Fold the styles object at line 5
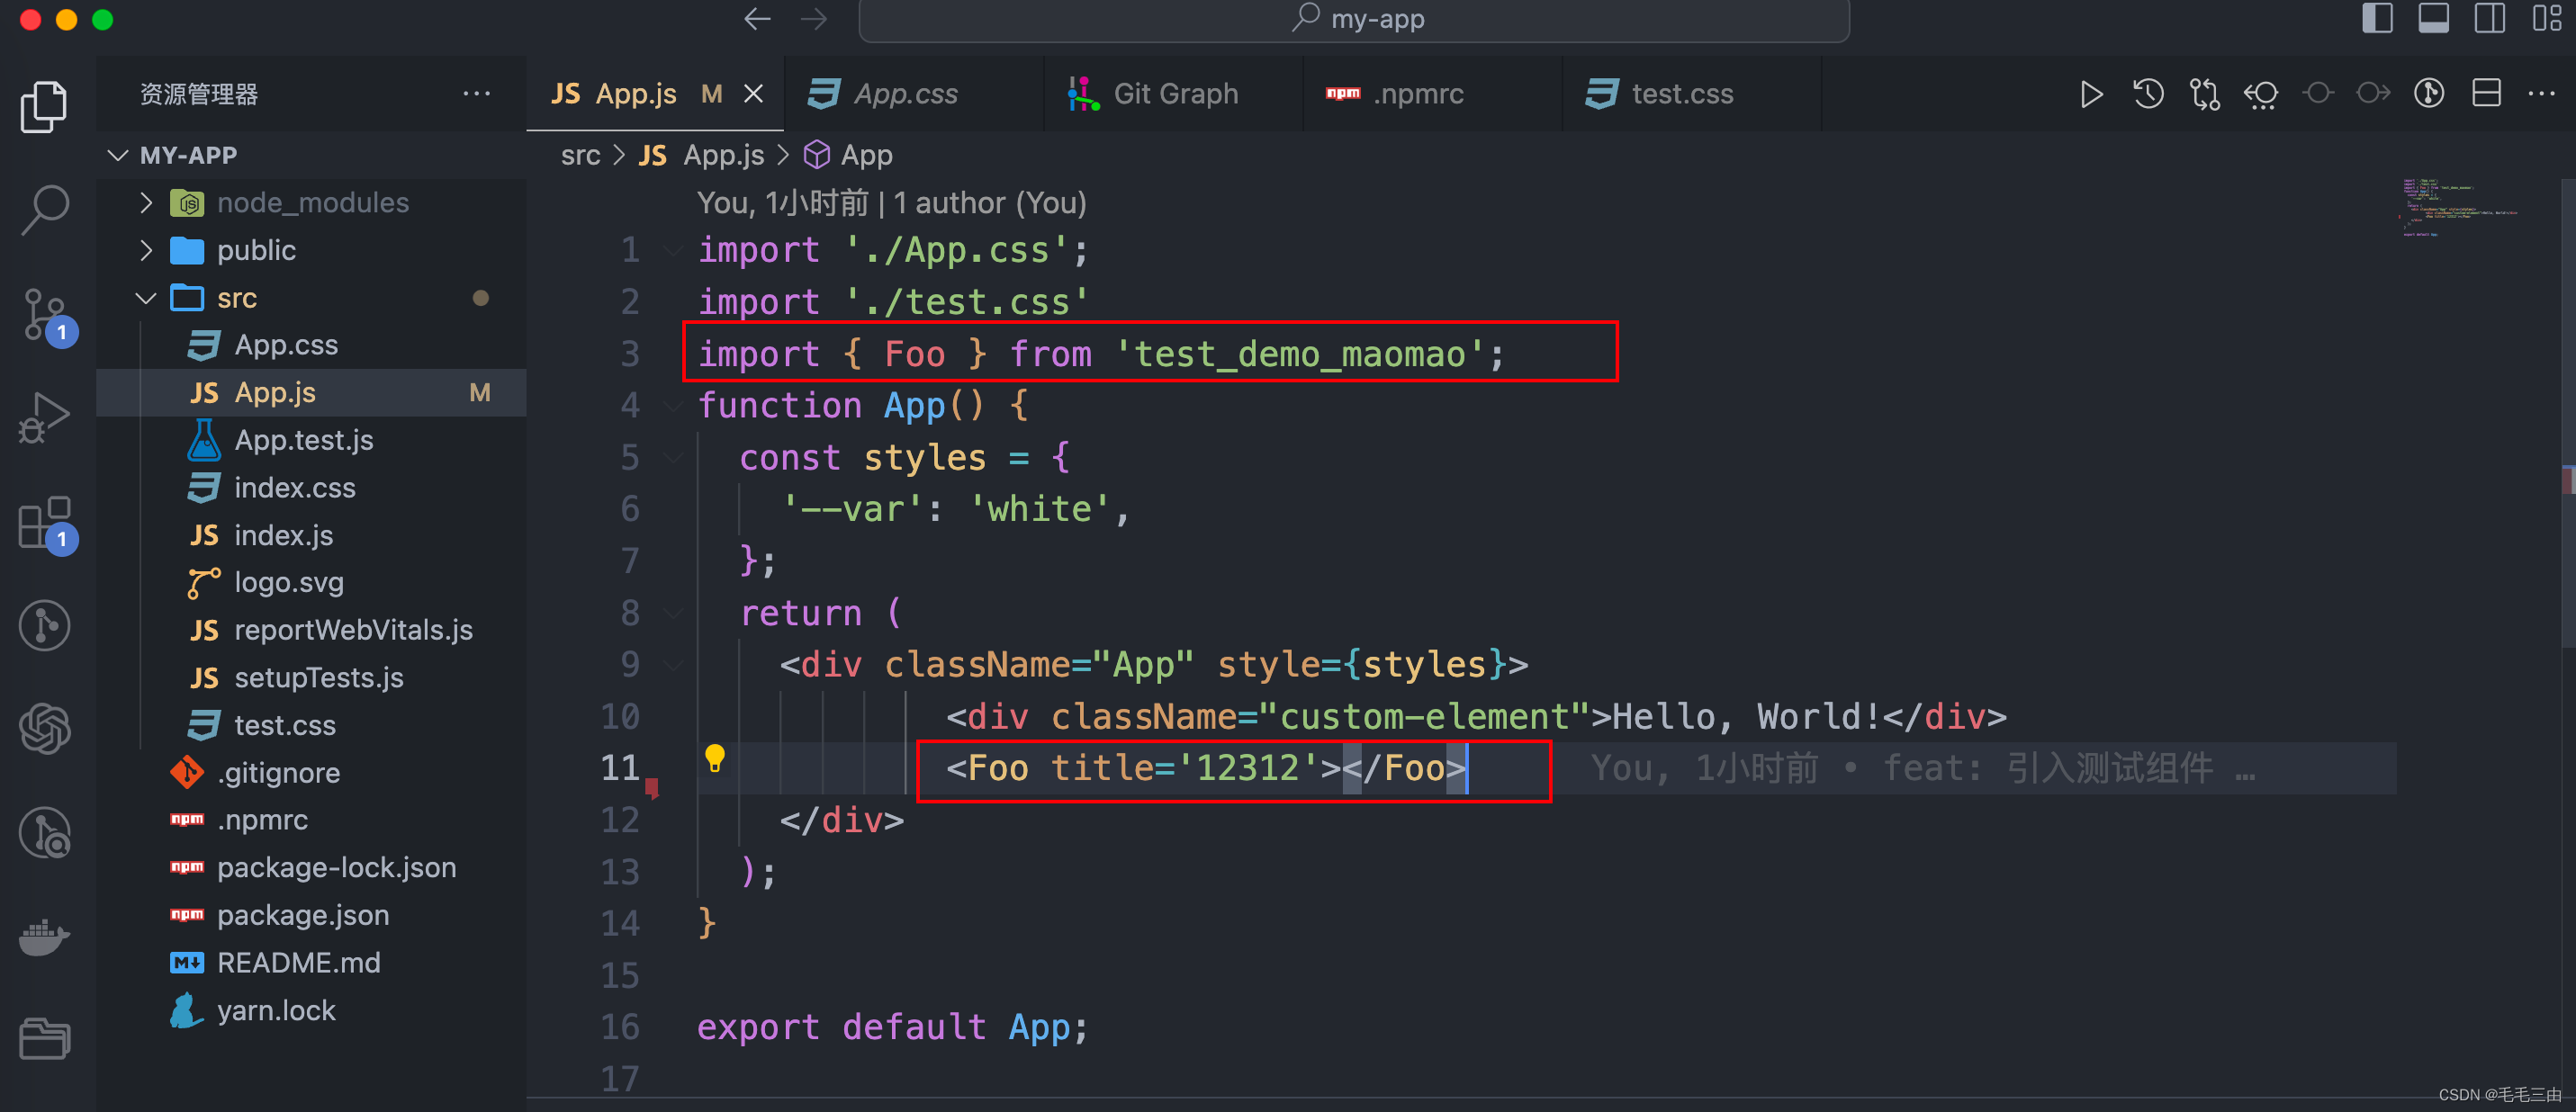The width and height of the screenshot is (2576, 1112). (674, 458)
